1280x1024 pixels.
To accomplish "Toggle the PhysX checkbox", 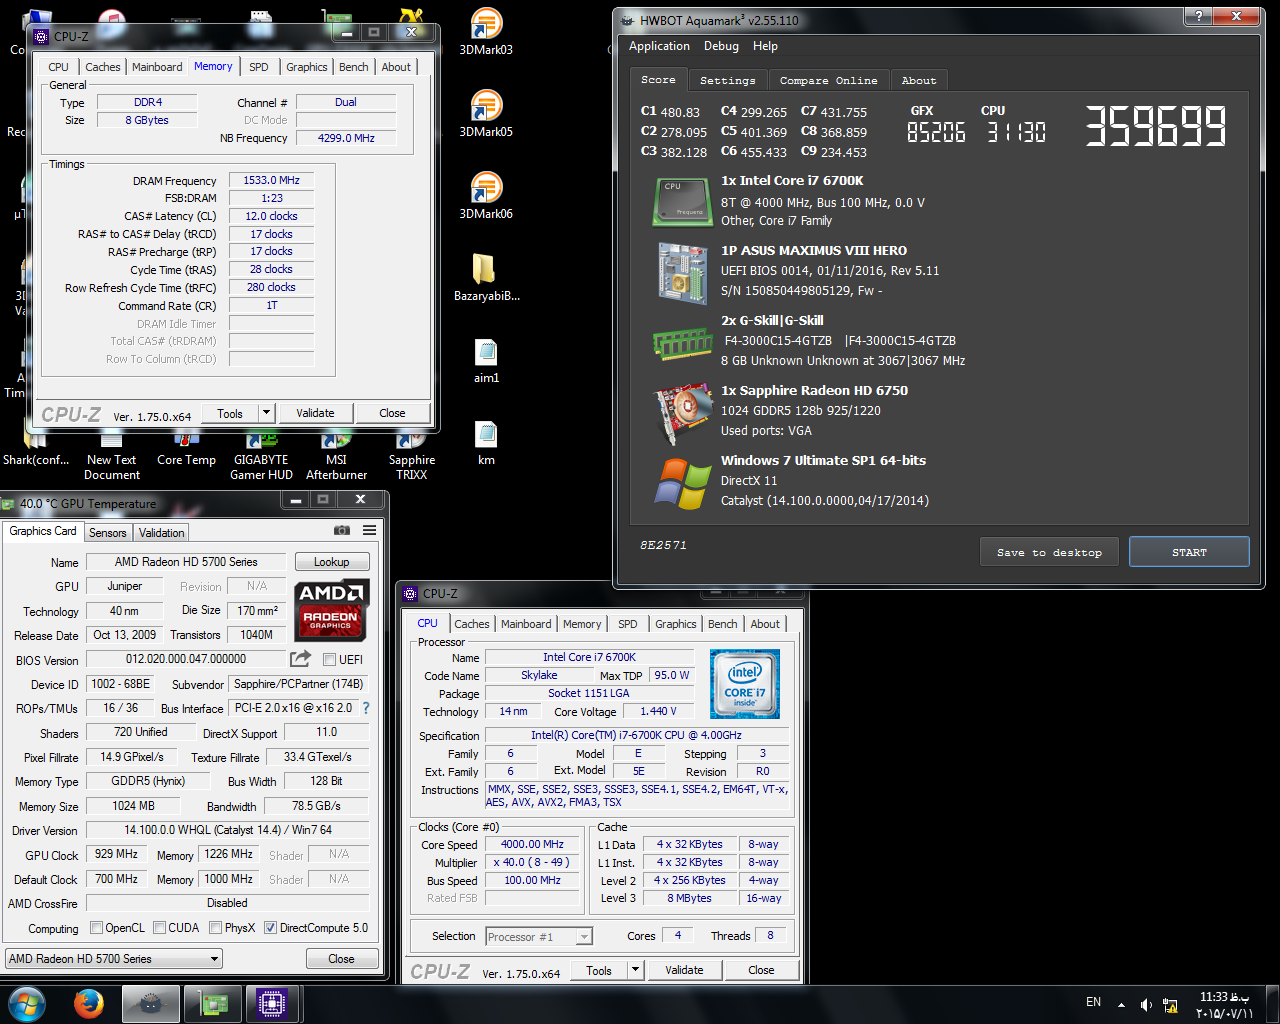I will click(216, 928).
